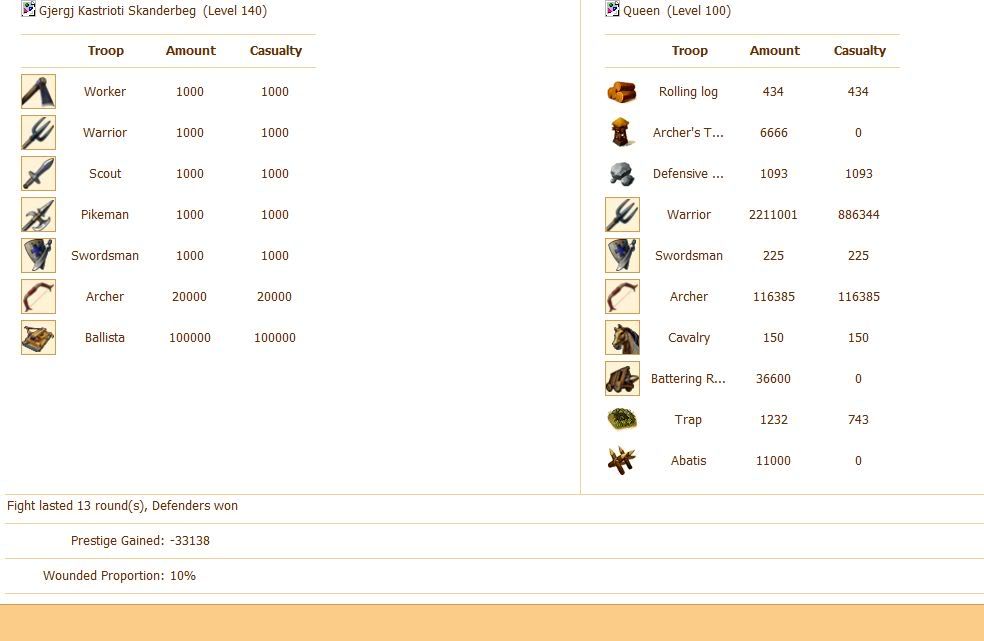Click Archer bow icon with 20000 amount
The height and width of the screenshot is (641, 984).
(x=38, y=296)
